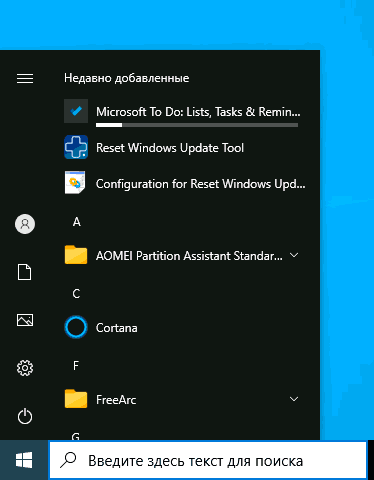This screenshot has width=374, height=480.
Task: Click the Power button icon
Action: point(25,416)
